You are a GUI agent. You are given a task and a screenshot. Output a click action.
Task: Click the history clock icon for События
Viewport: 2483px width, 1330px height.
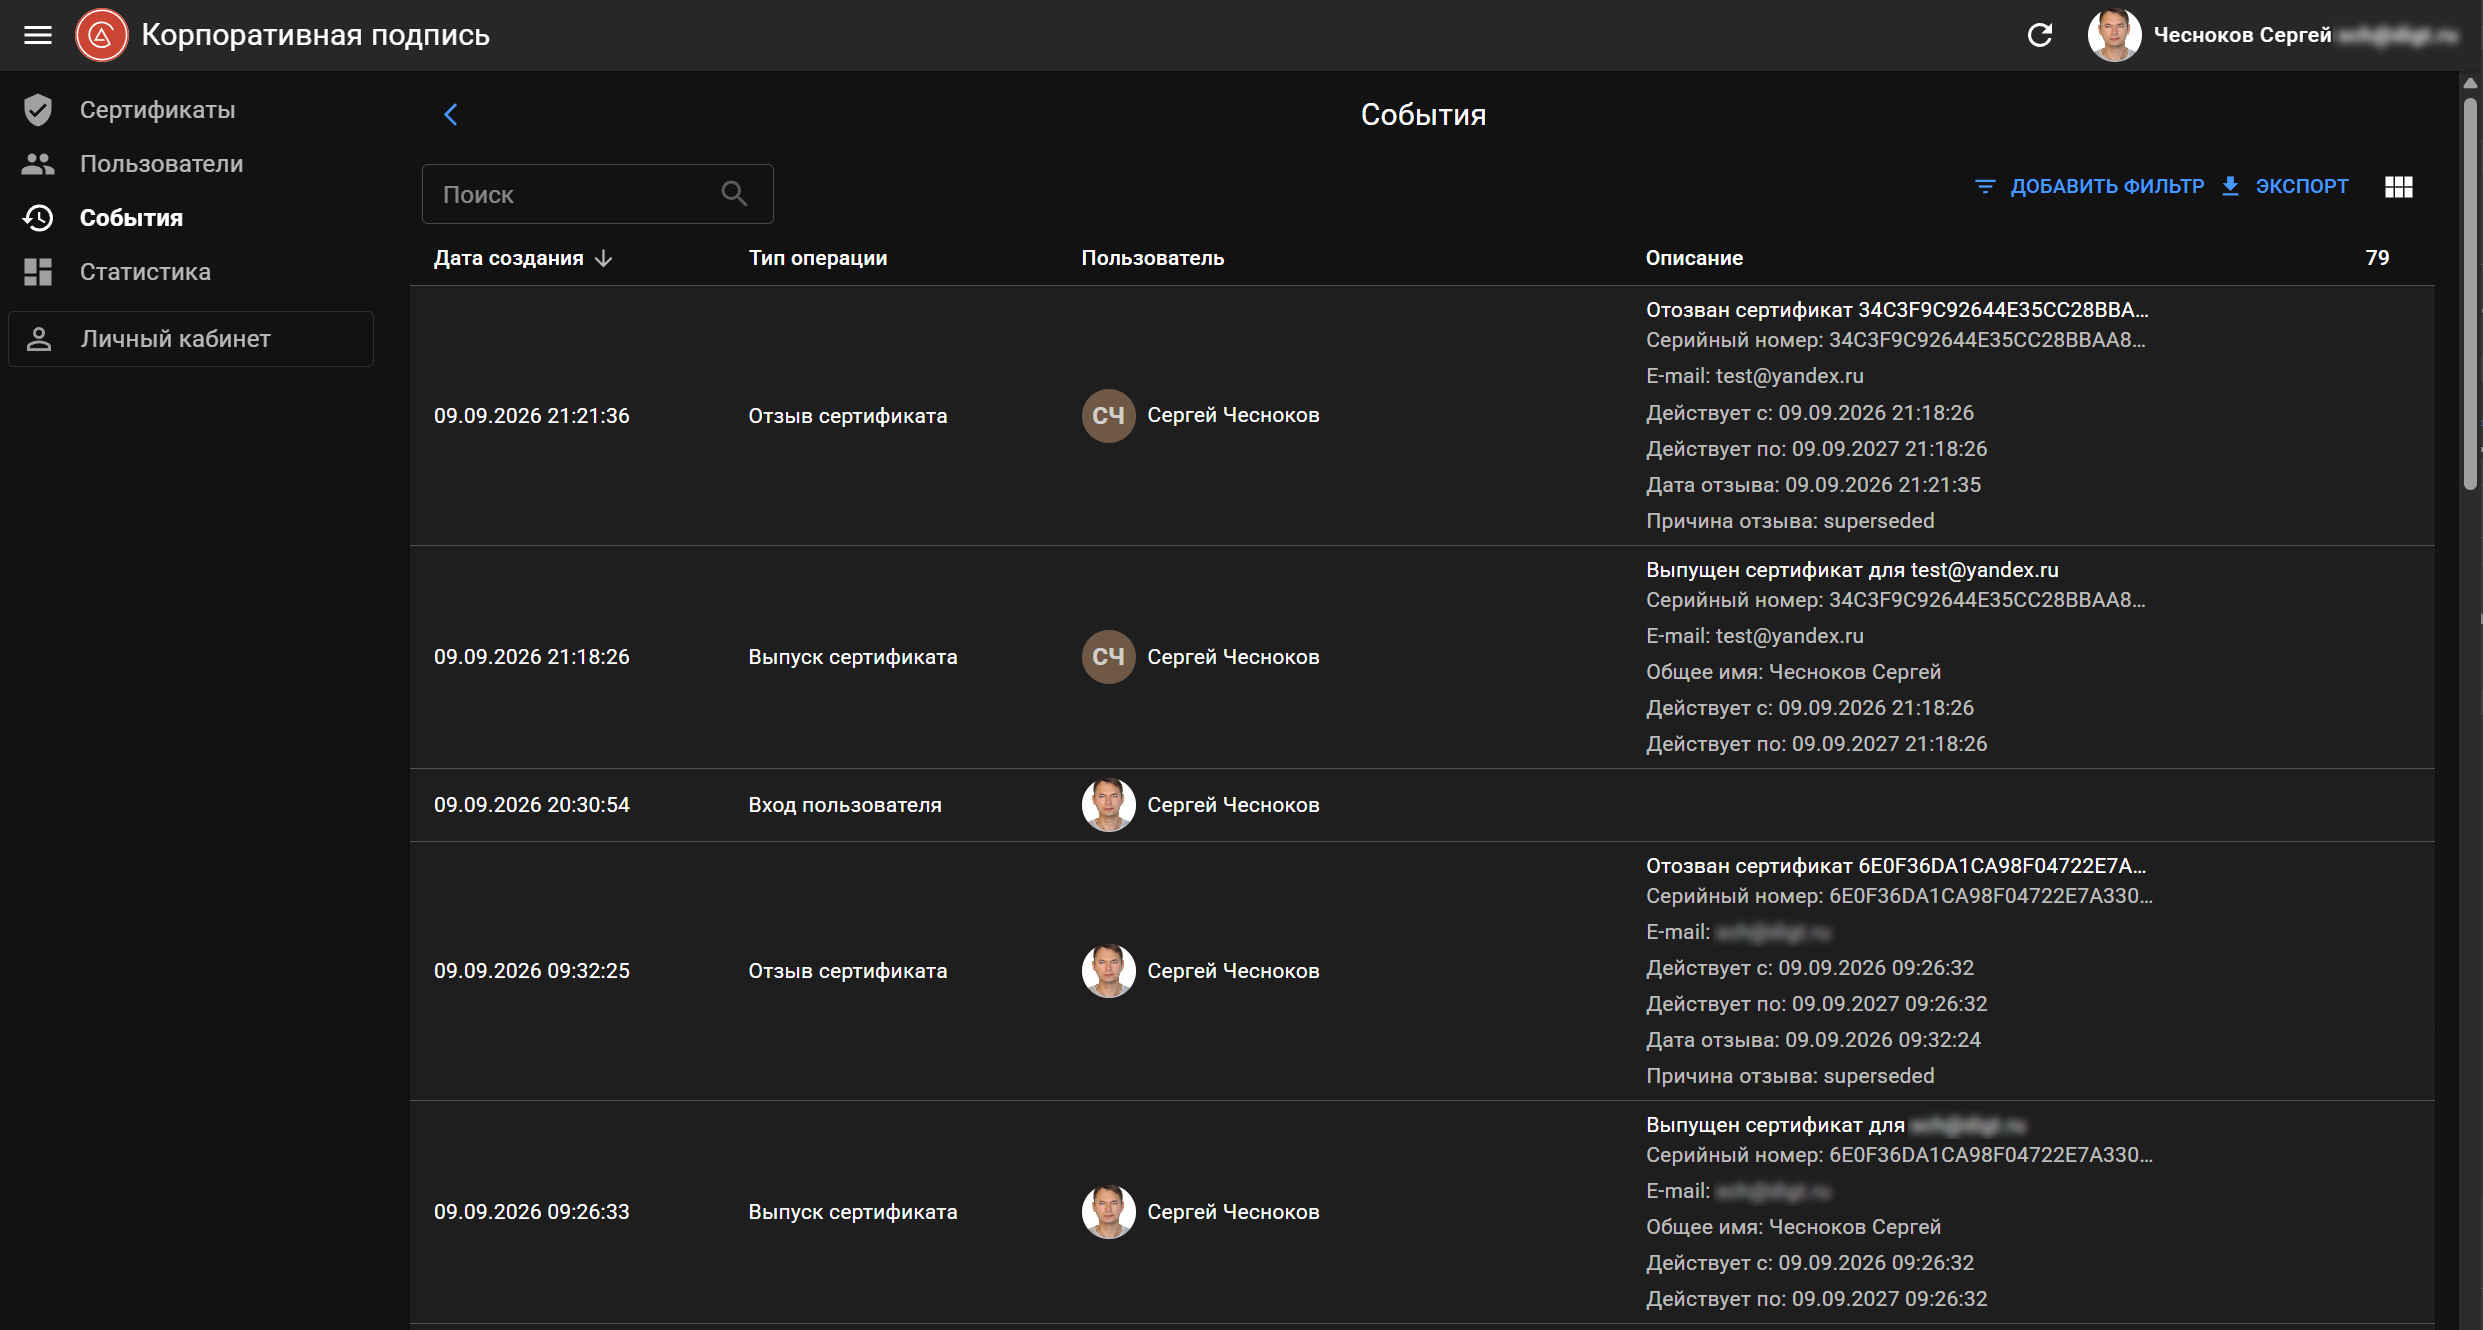(38, 218)
